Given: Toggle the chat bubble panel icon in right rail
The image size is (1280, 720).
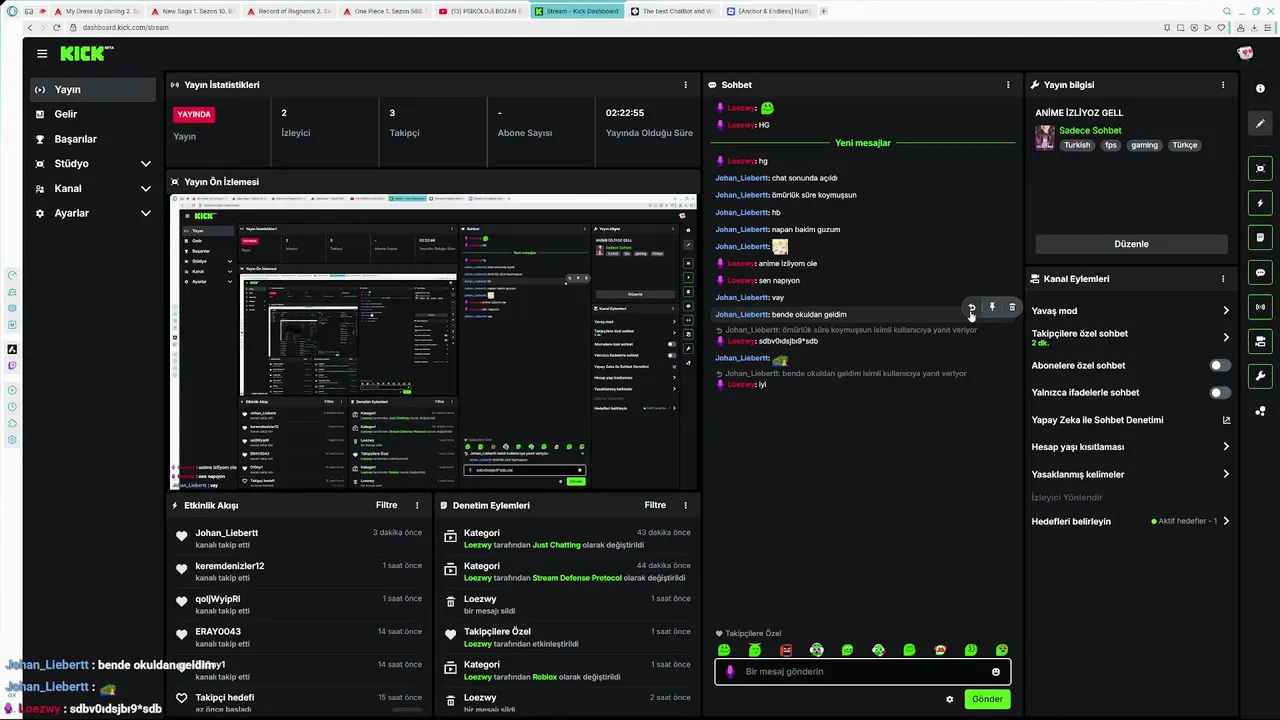Looking at the screenshot, I should click(x=1260, y=273).
